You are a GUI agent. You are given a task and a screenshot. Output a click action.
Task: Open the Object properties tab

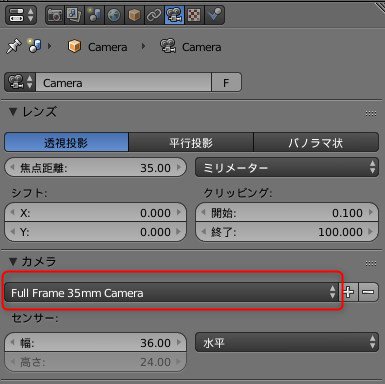tap(134, 15)
